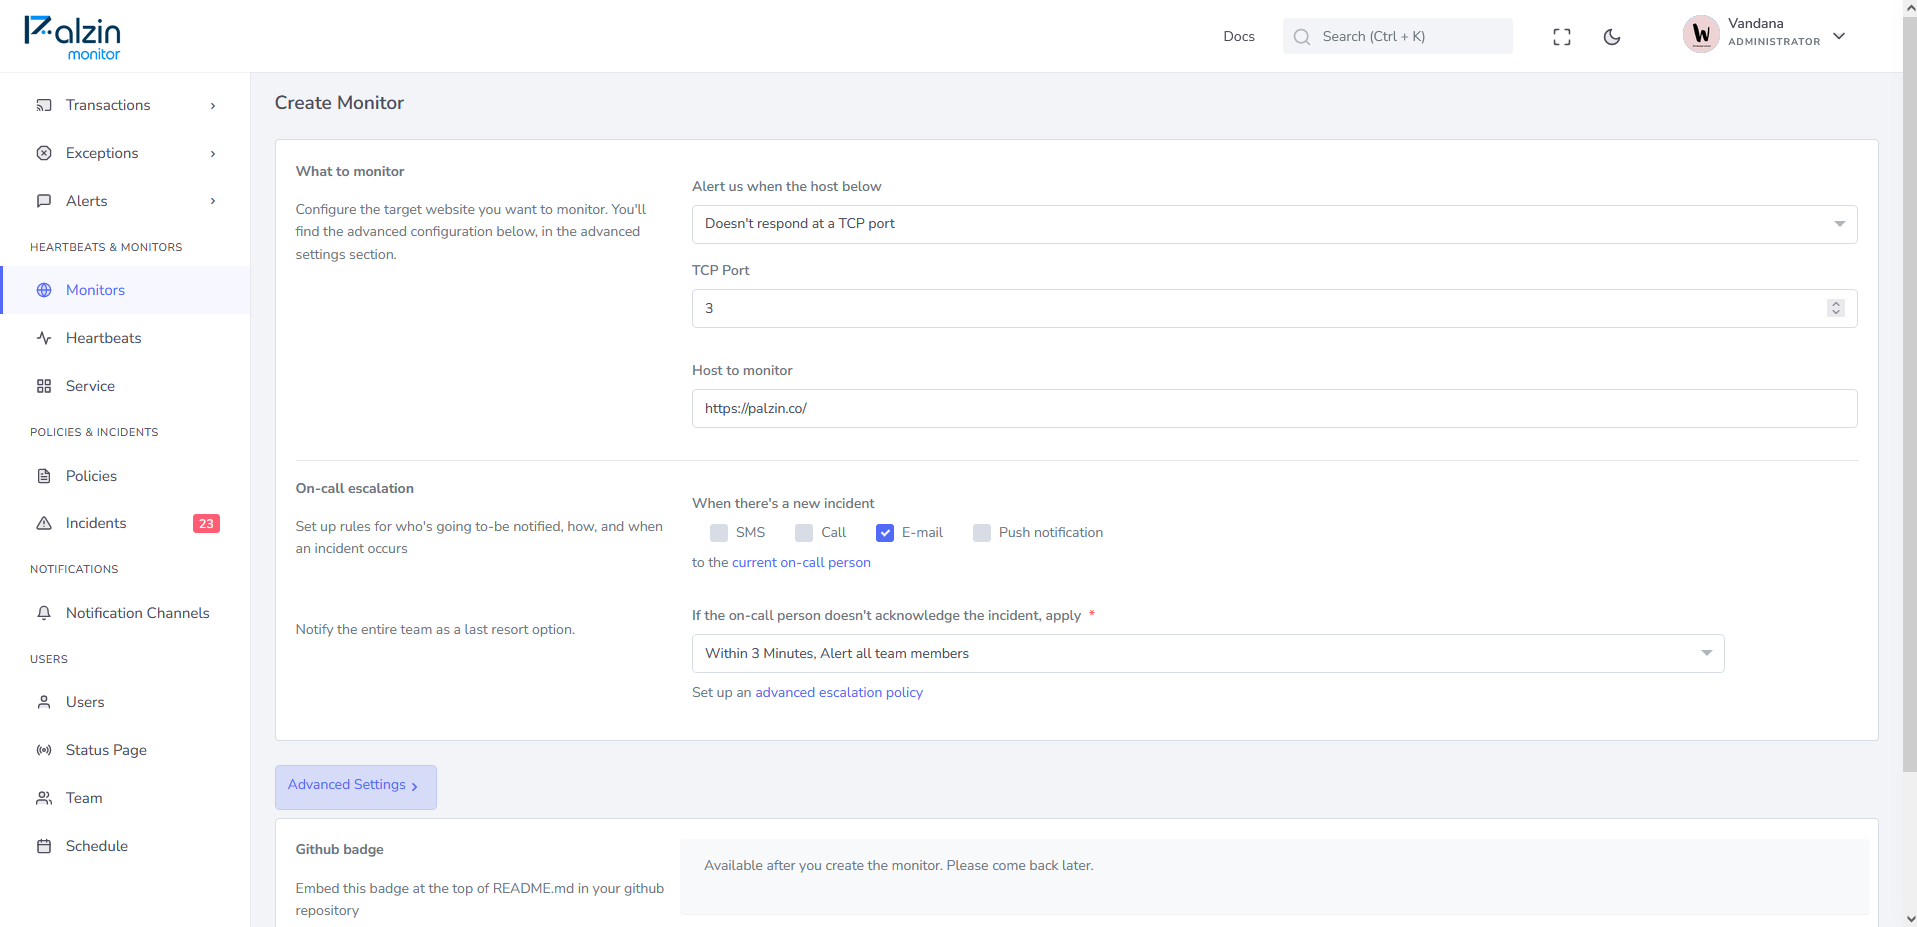Viewport: 1917px width, 927px height.
Task: Open Policies in the sidebar
Action: pos(125,476)
